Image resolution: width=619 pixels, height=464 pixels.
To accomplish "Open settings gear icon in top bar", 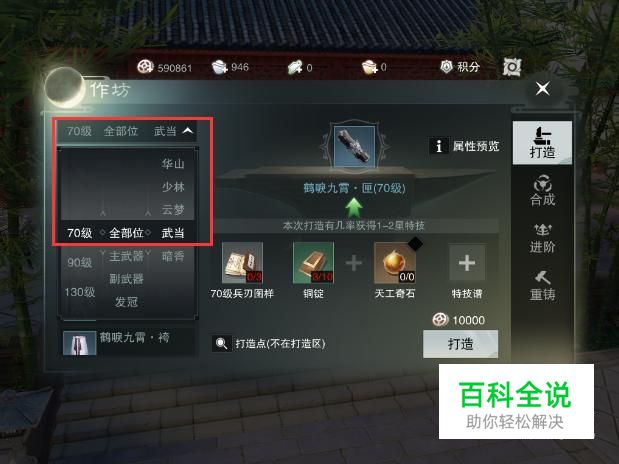I will pyautogui.click(x=512, y=67).
